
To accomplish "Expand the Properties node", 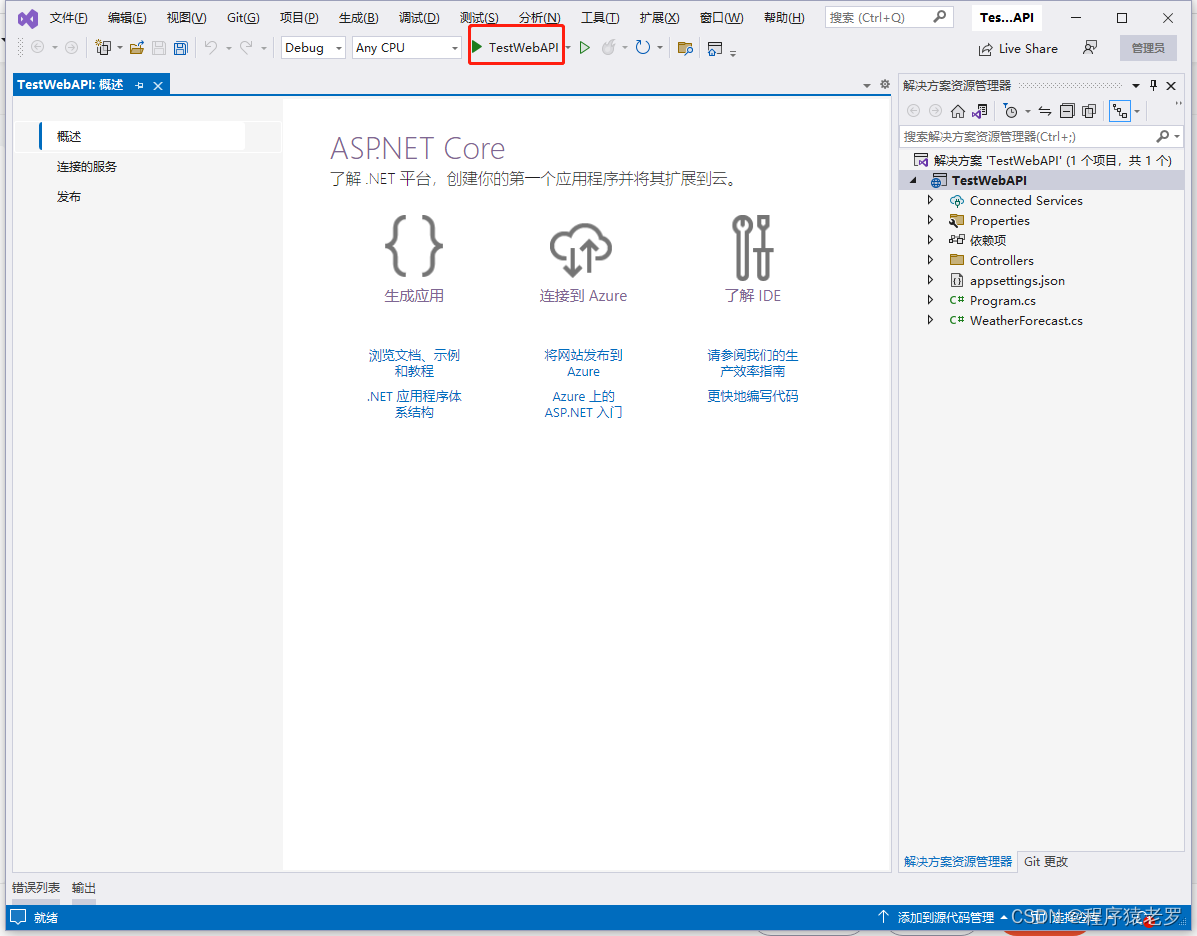I will tap(930, 220).
